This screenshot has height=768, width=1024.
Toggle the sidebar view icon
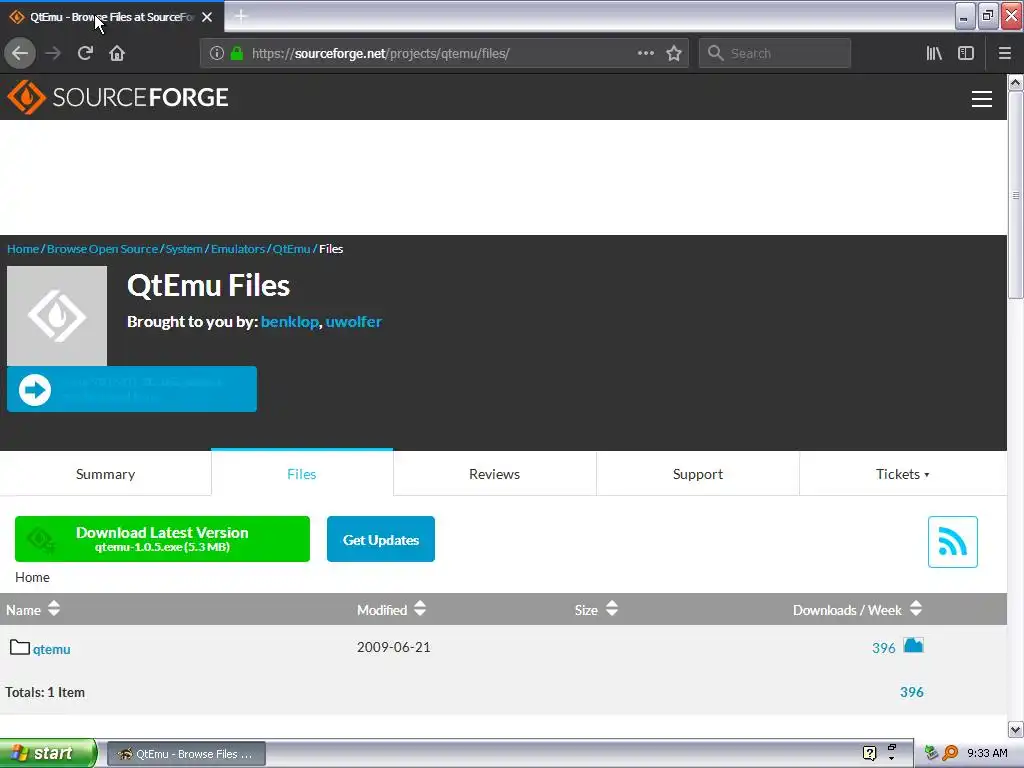[x=966, y=53]
